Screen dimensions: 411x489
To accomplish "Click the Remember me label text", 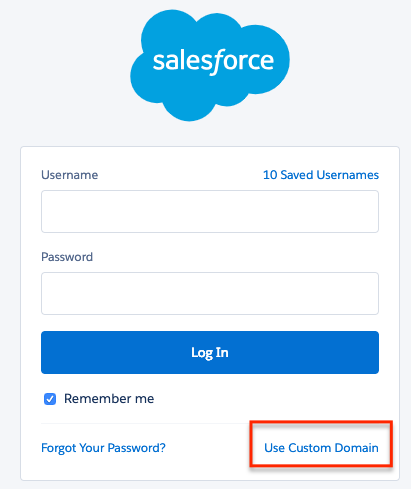I will click(109, 399).
